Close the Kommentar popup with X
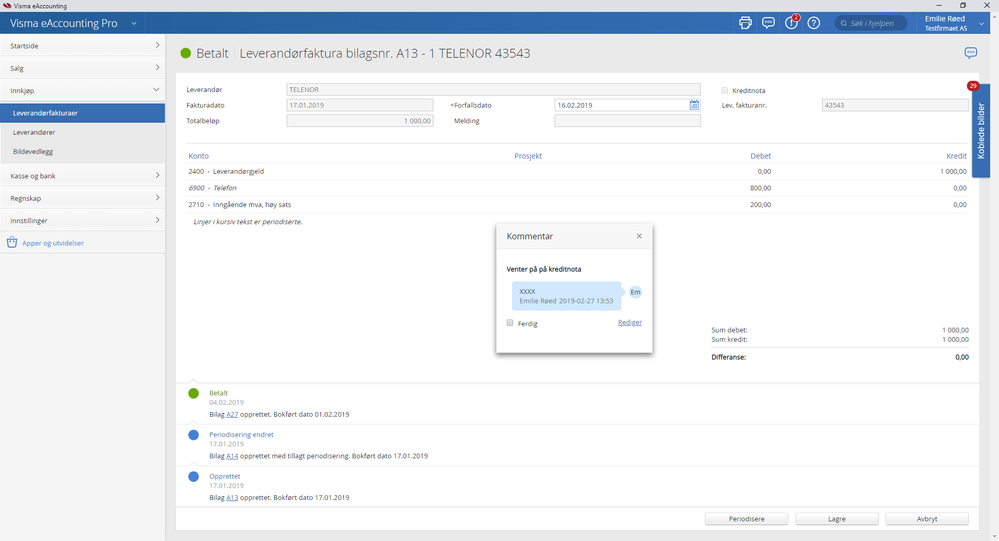The image size is (999, 541). pyautogui.click(x=639, y=236)
